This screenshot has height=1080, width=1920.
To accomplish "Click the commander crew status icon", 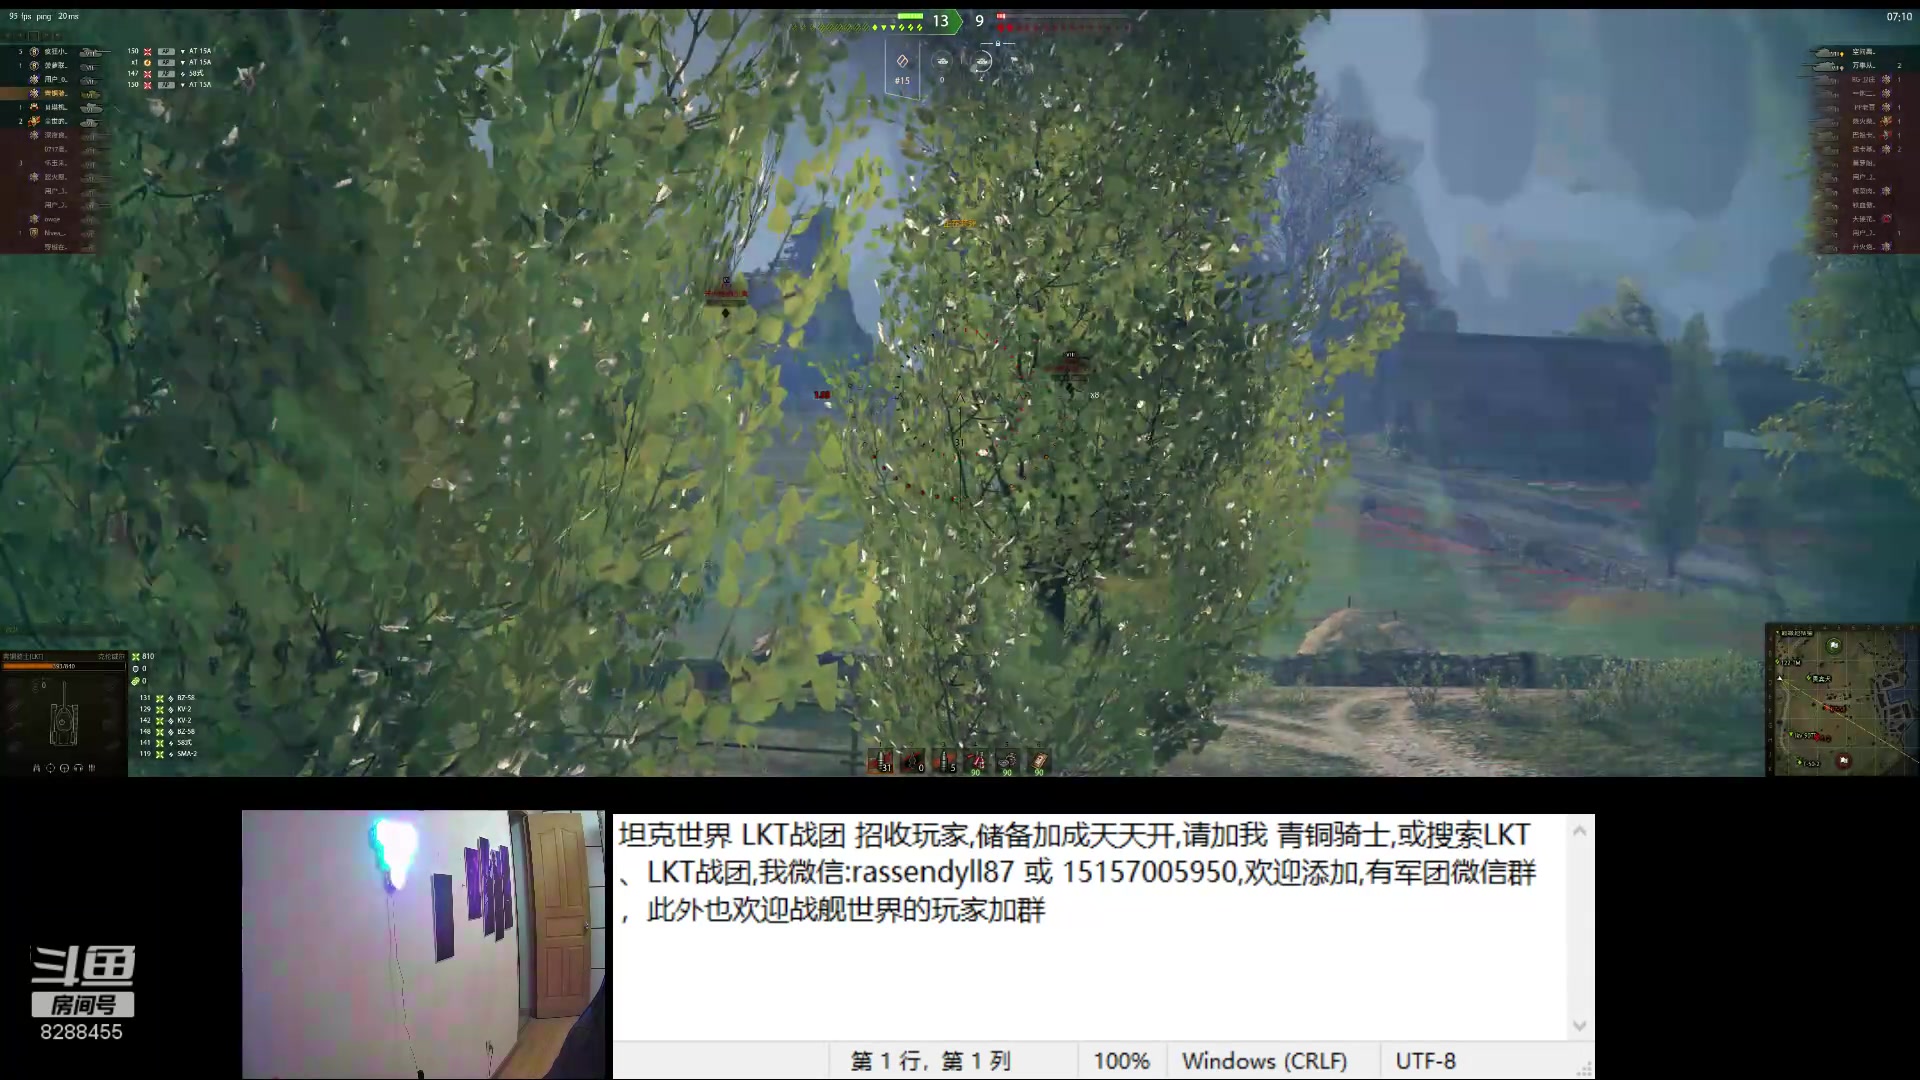I will (x=37, y=768).
